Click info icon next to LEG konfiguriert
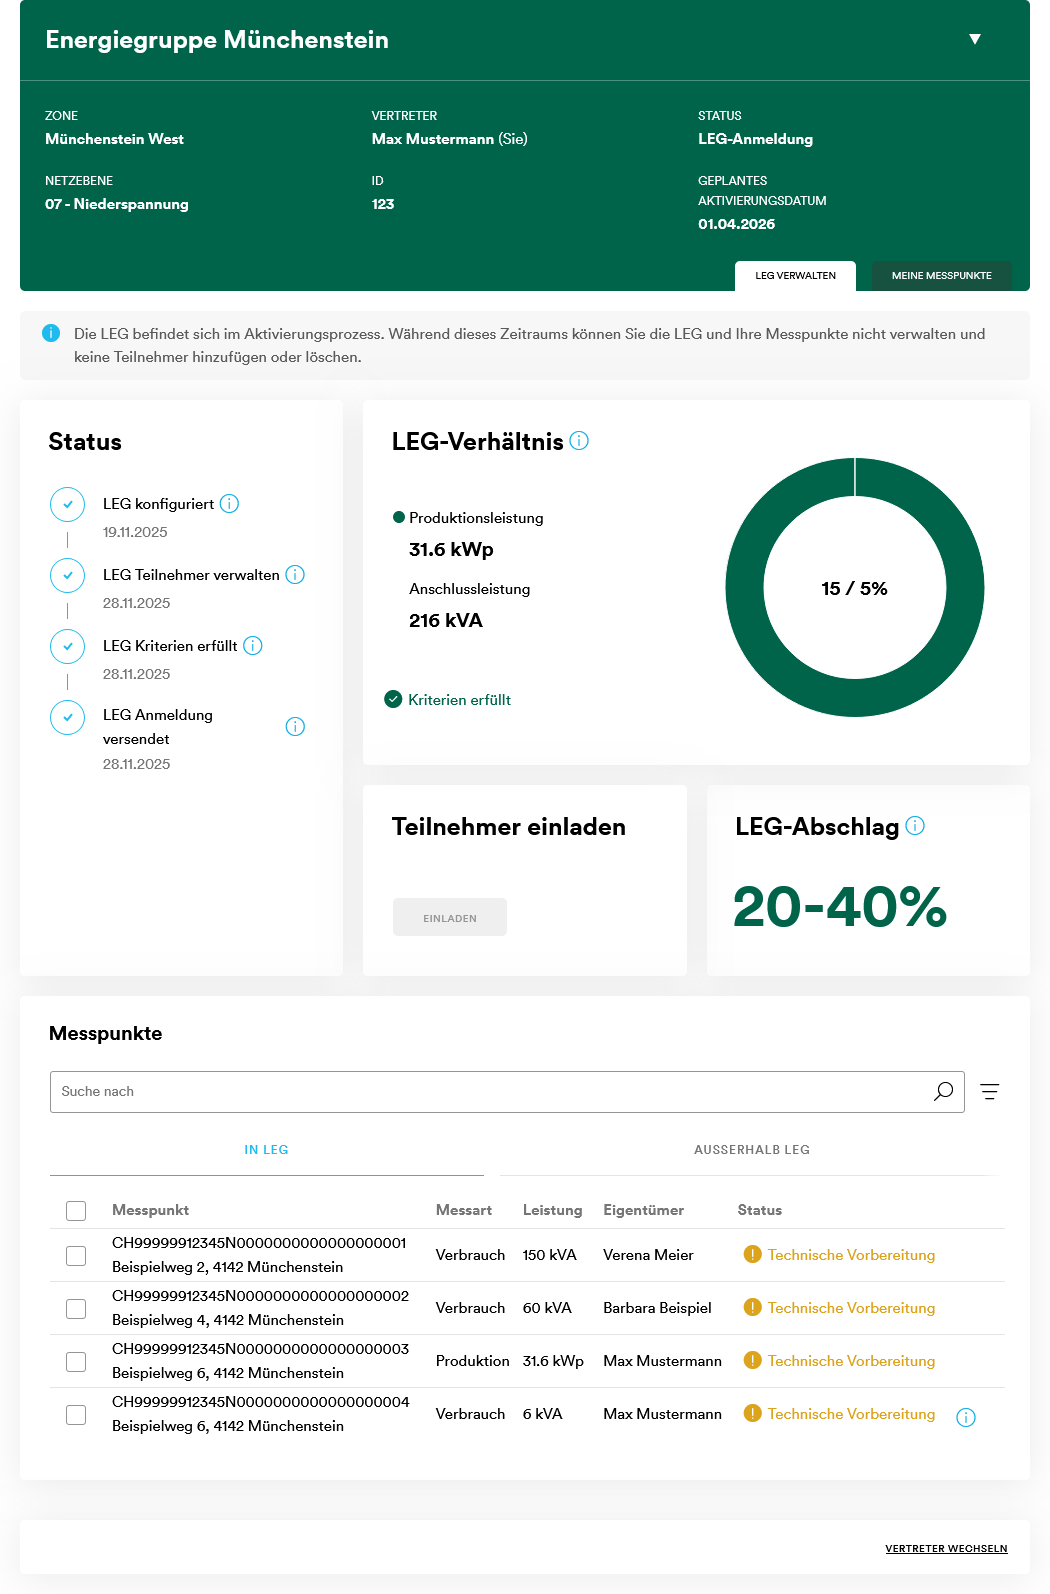Image resolution: width=1050 pixels, height=1594 pixels. click(229, 504)
